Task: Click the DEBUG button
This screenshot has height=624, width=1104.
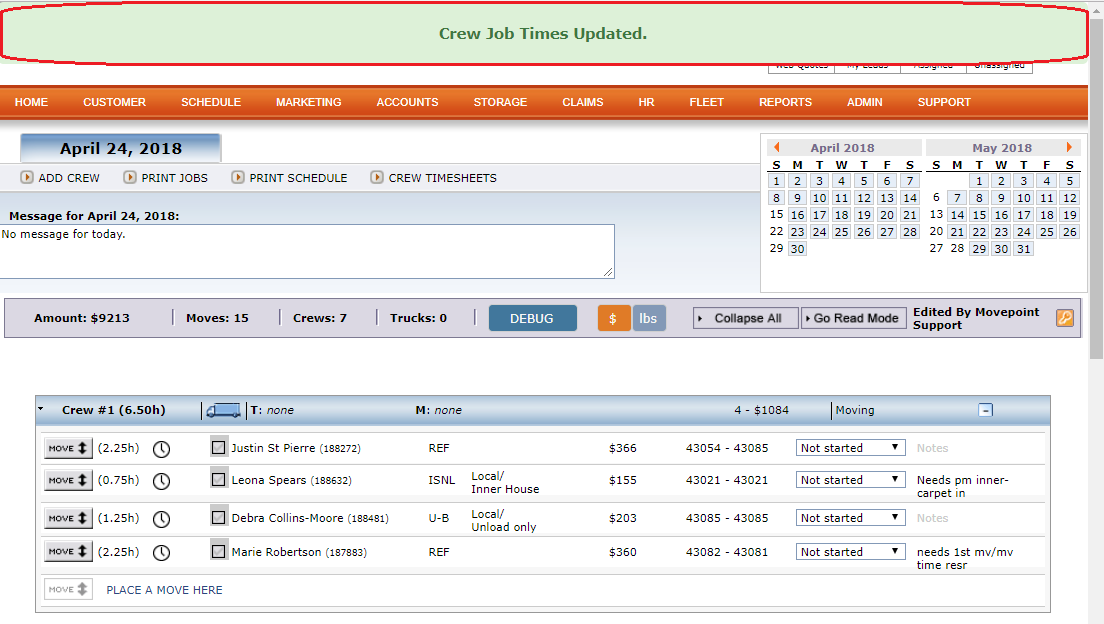Action: click(x=532, y=318)
